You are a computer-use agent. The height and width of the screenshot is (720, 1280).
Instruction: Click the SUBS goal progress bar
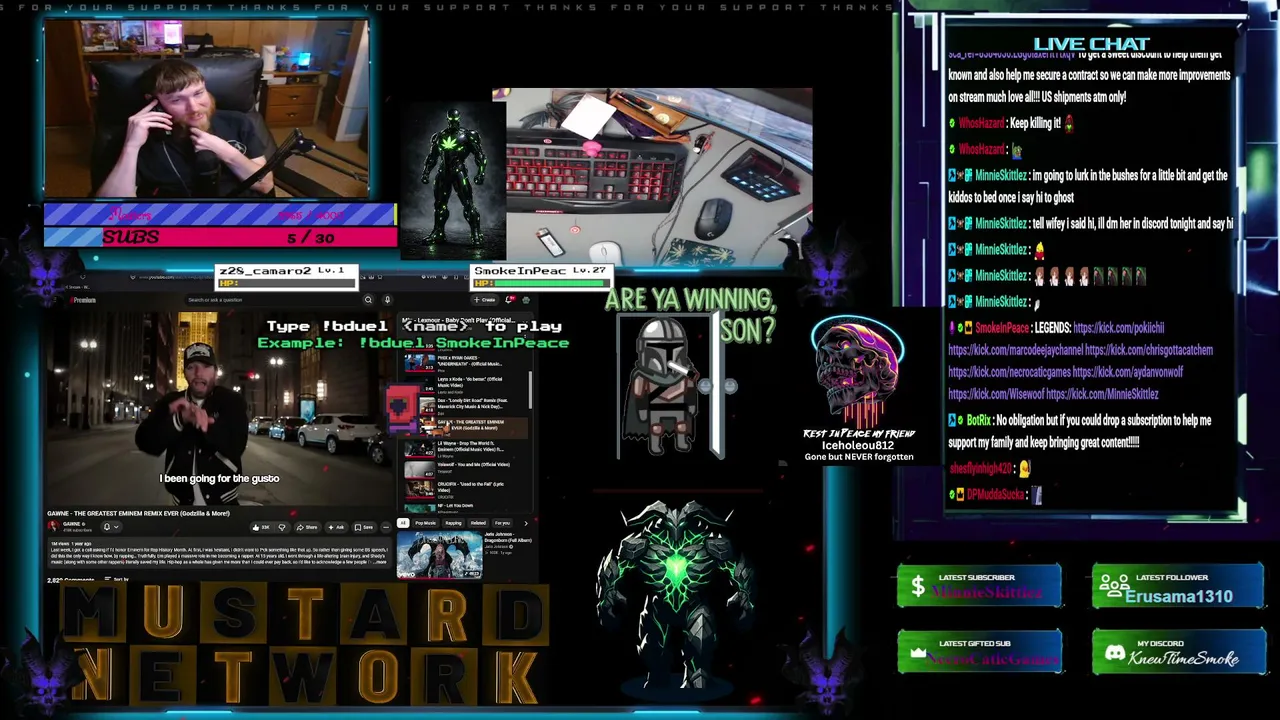(x=220, y=237)
